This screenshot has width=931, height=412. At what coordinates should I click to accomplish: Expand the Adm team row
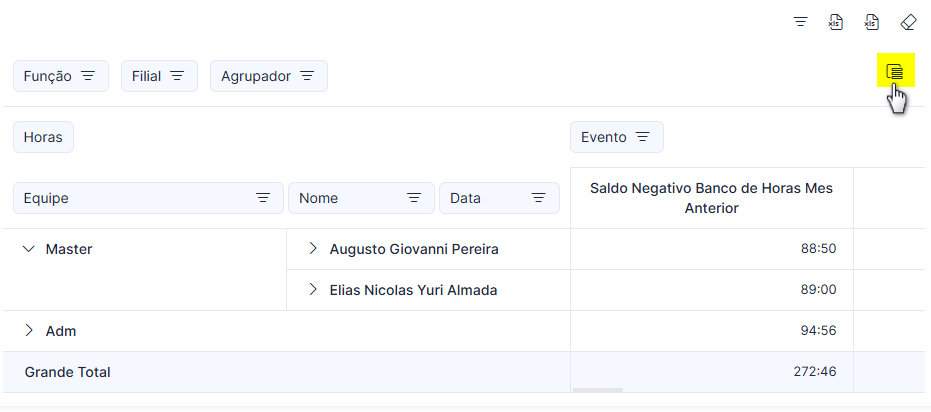[28, 331]
